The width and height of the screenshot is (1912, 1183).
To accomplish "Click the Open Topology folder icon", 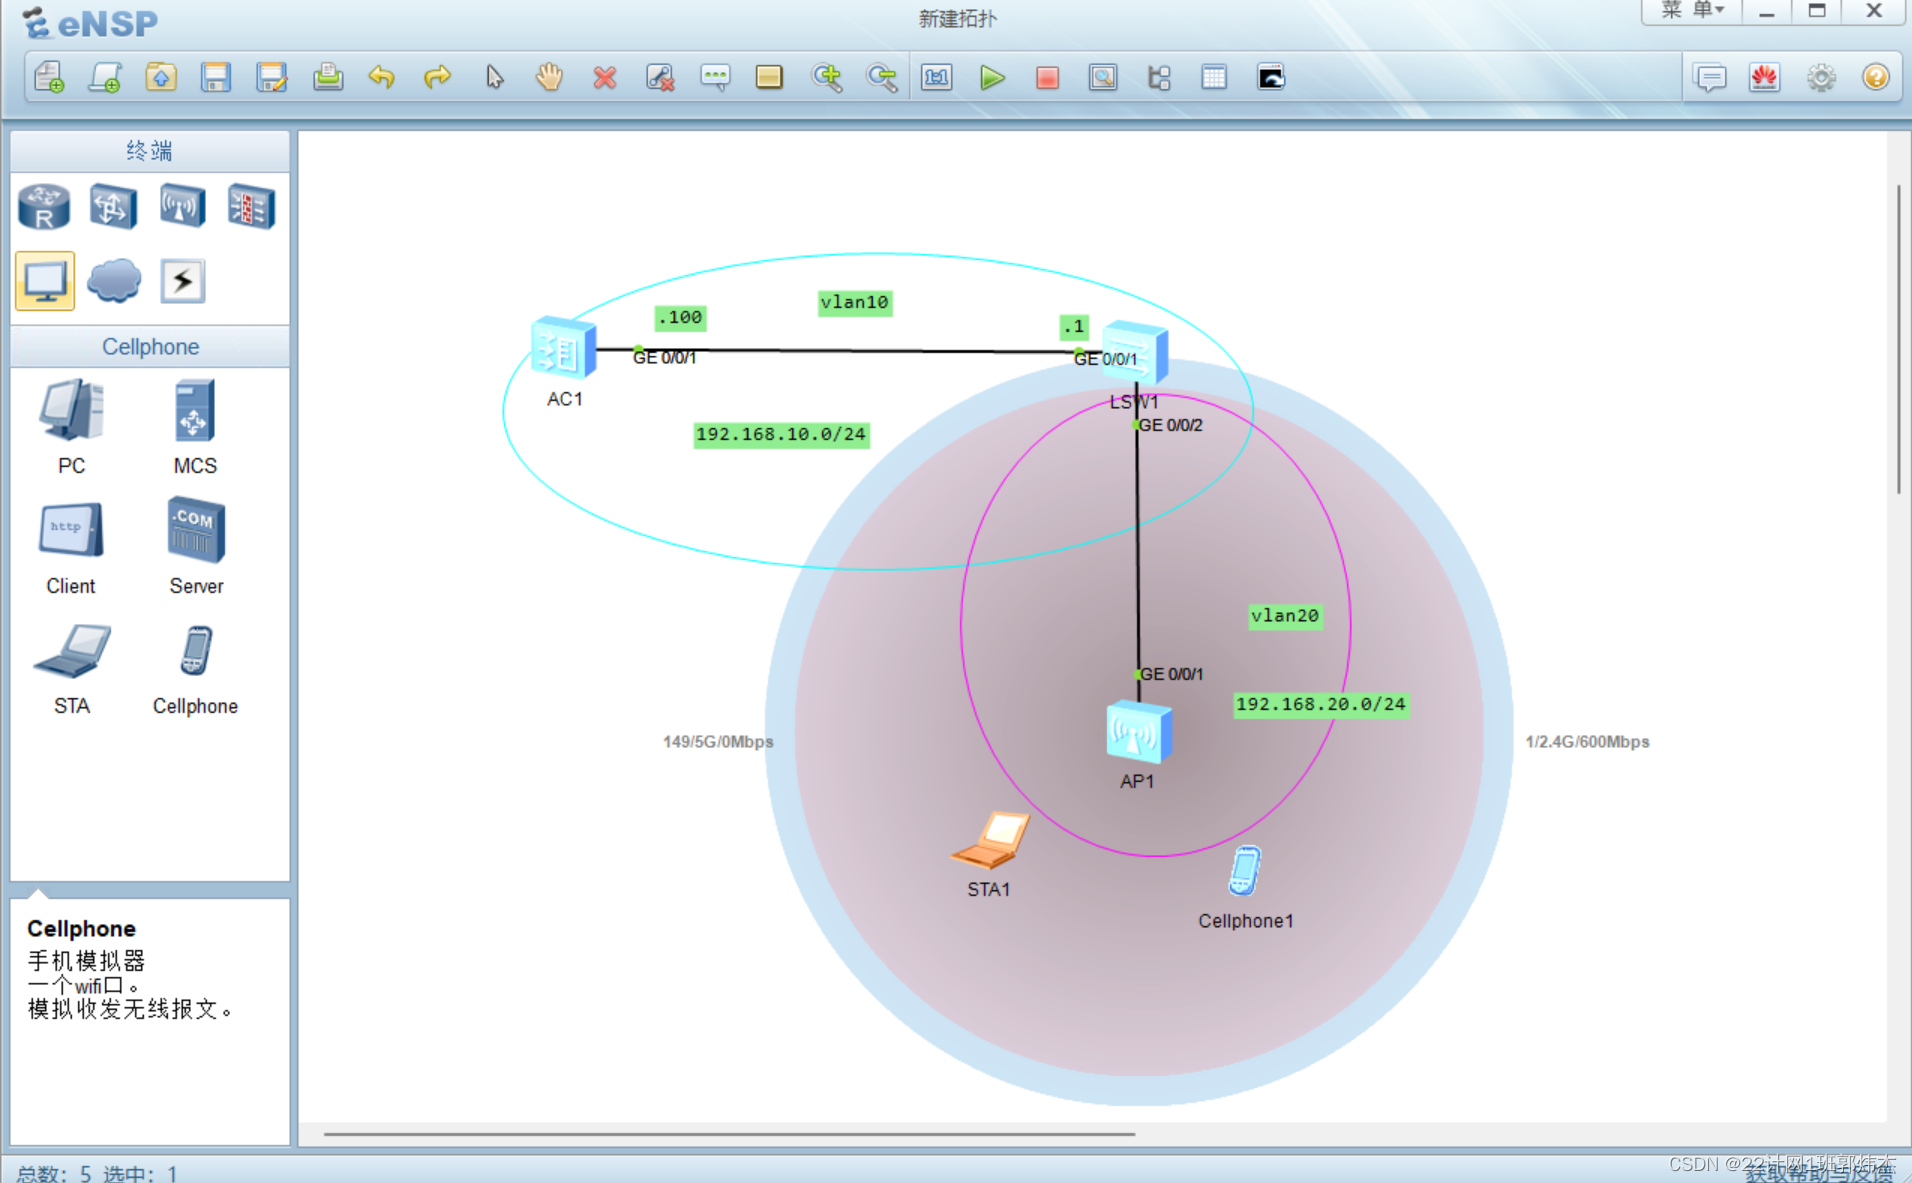I will pyautogui.click(x=161, y=77).
